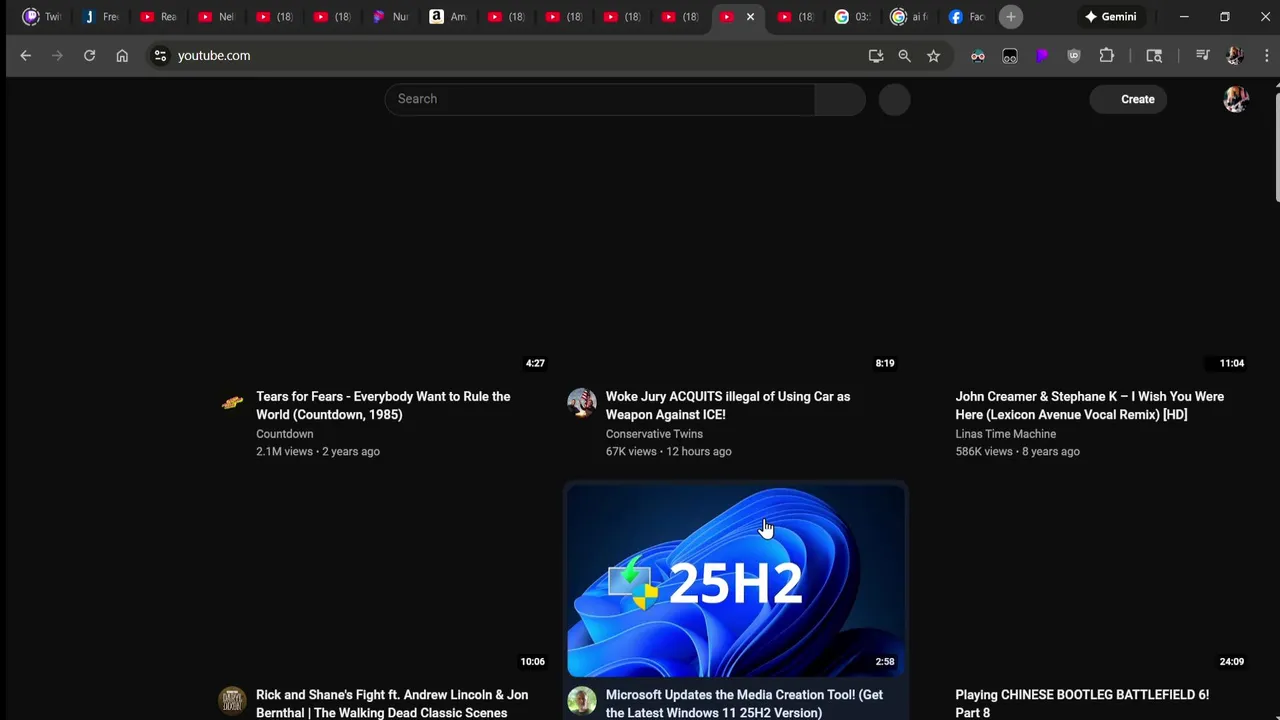
Task: Open the tab search side panel icon
Action: 1154,56
